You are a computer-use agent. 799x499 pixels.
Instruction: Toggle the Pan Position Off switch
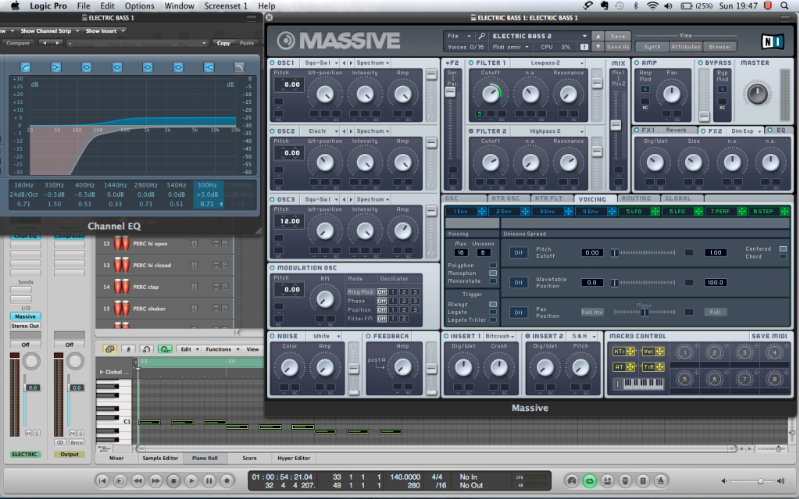coord(518,312)
